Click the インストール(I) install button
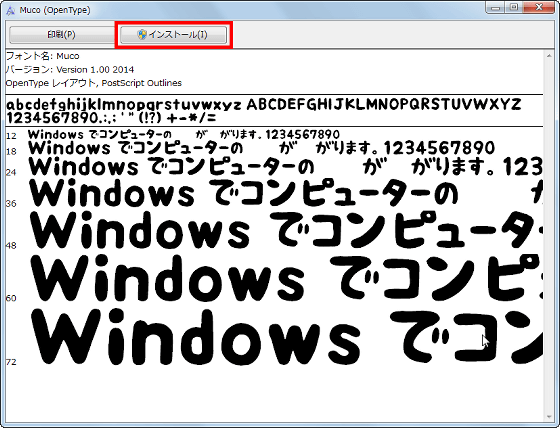560x428 pixels. [x=173, y=35]
